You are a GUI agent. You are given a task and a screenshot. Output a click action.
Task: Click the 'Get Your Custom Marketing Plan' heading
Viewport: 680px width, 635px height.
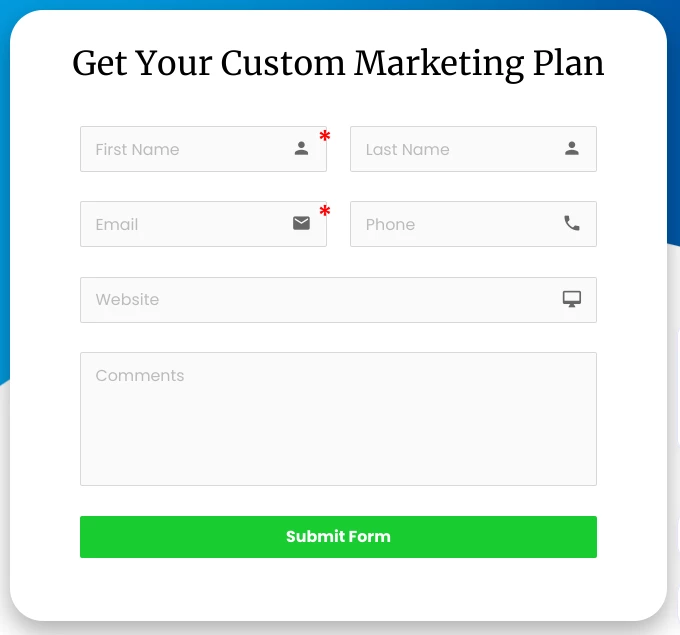[x=338, y=64]
